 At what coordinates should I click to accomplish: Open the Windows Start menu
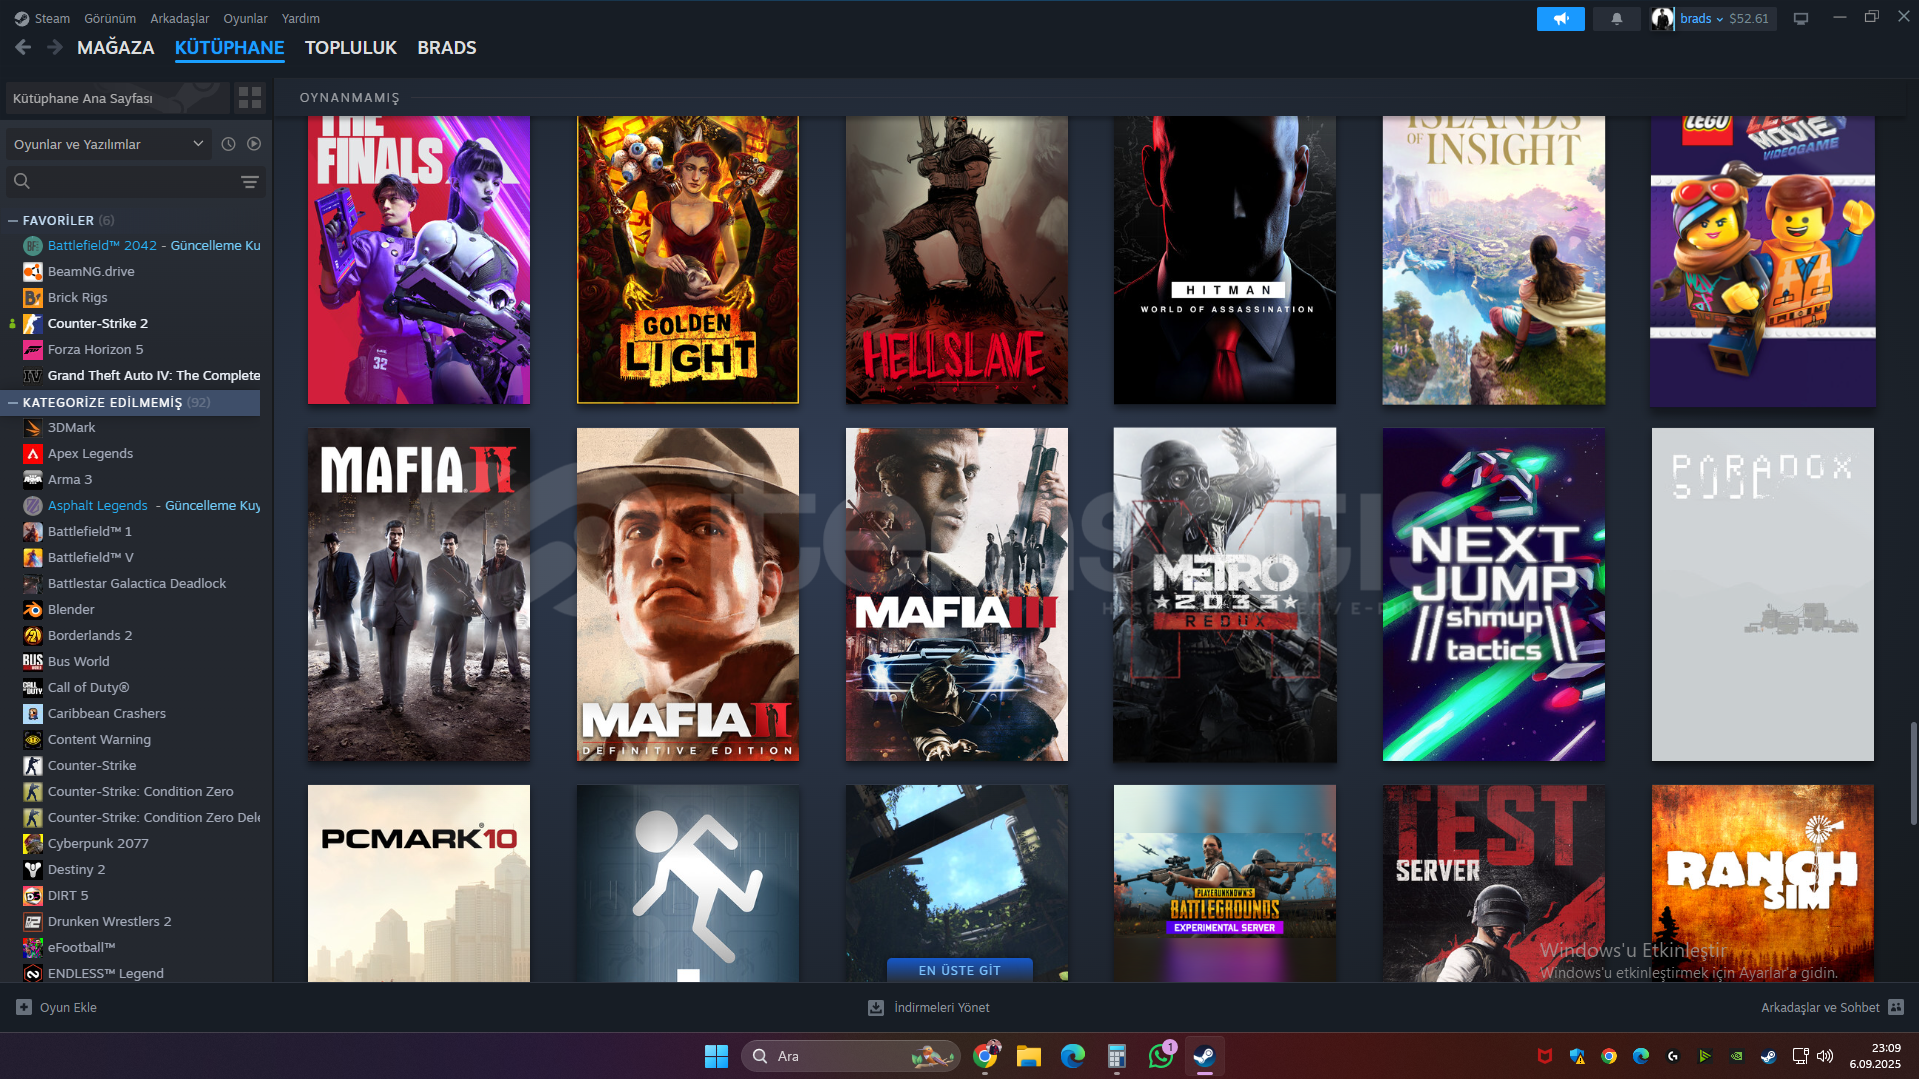pos(717,1056)
